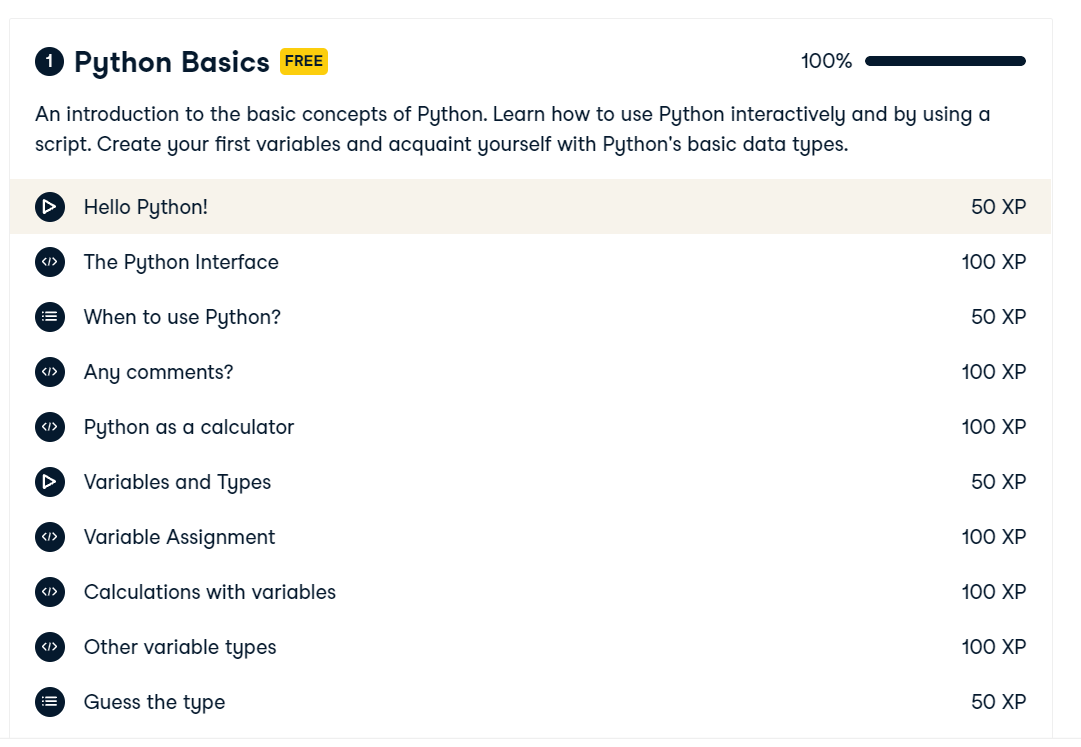Click the FREE badge next to Python Basics
This screenshot has height=747, width=1081.
(x=303, y=61)
